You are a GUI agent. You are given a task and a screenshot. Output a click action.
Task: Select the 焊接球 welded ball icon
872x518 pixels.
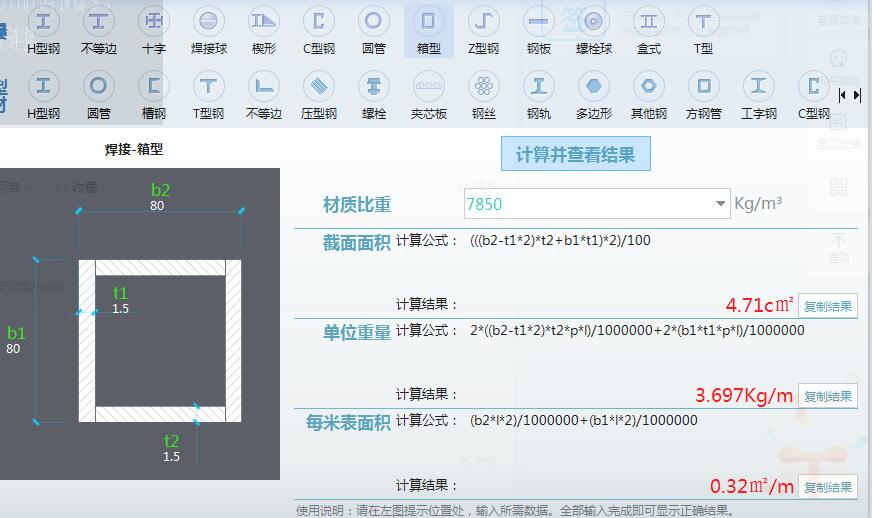pyautogui.click(x=209, y=32)
